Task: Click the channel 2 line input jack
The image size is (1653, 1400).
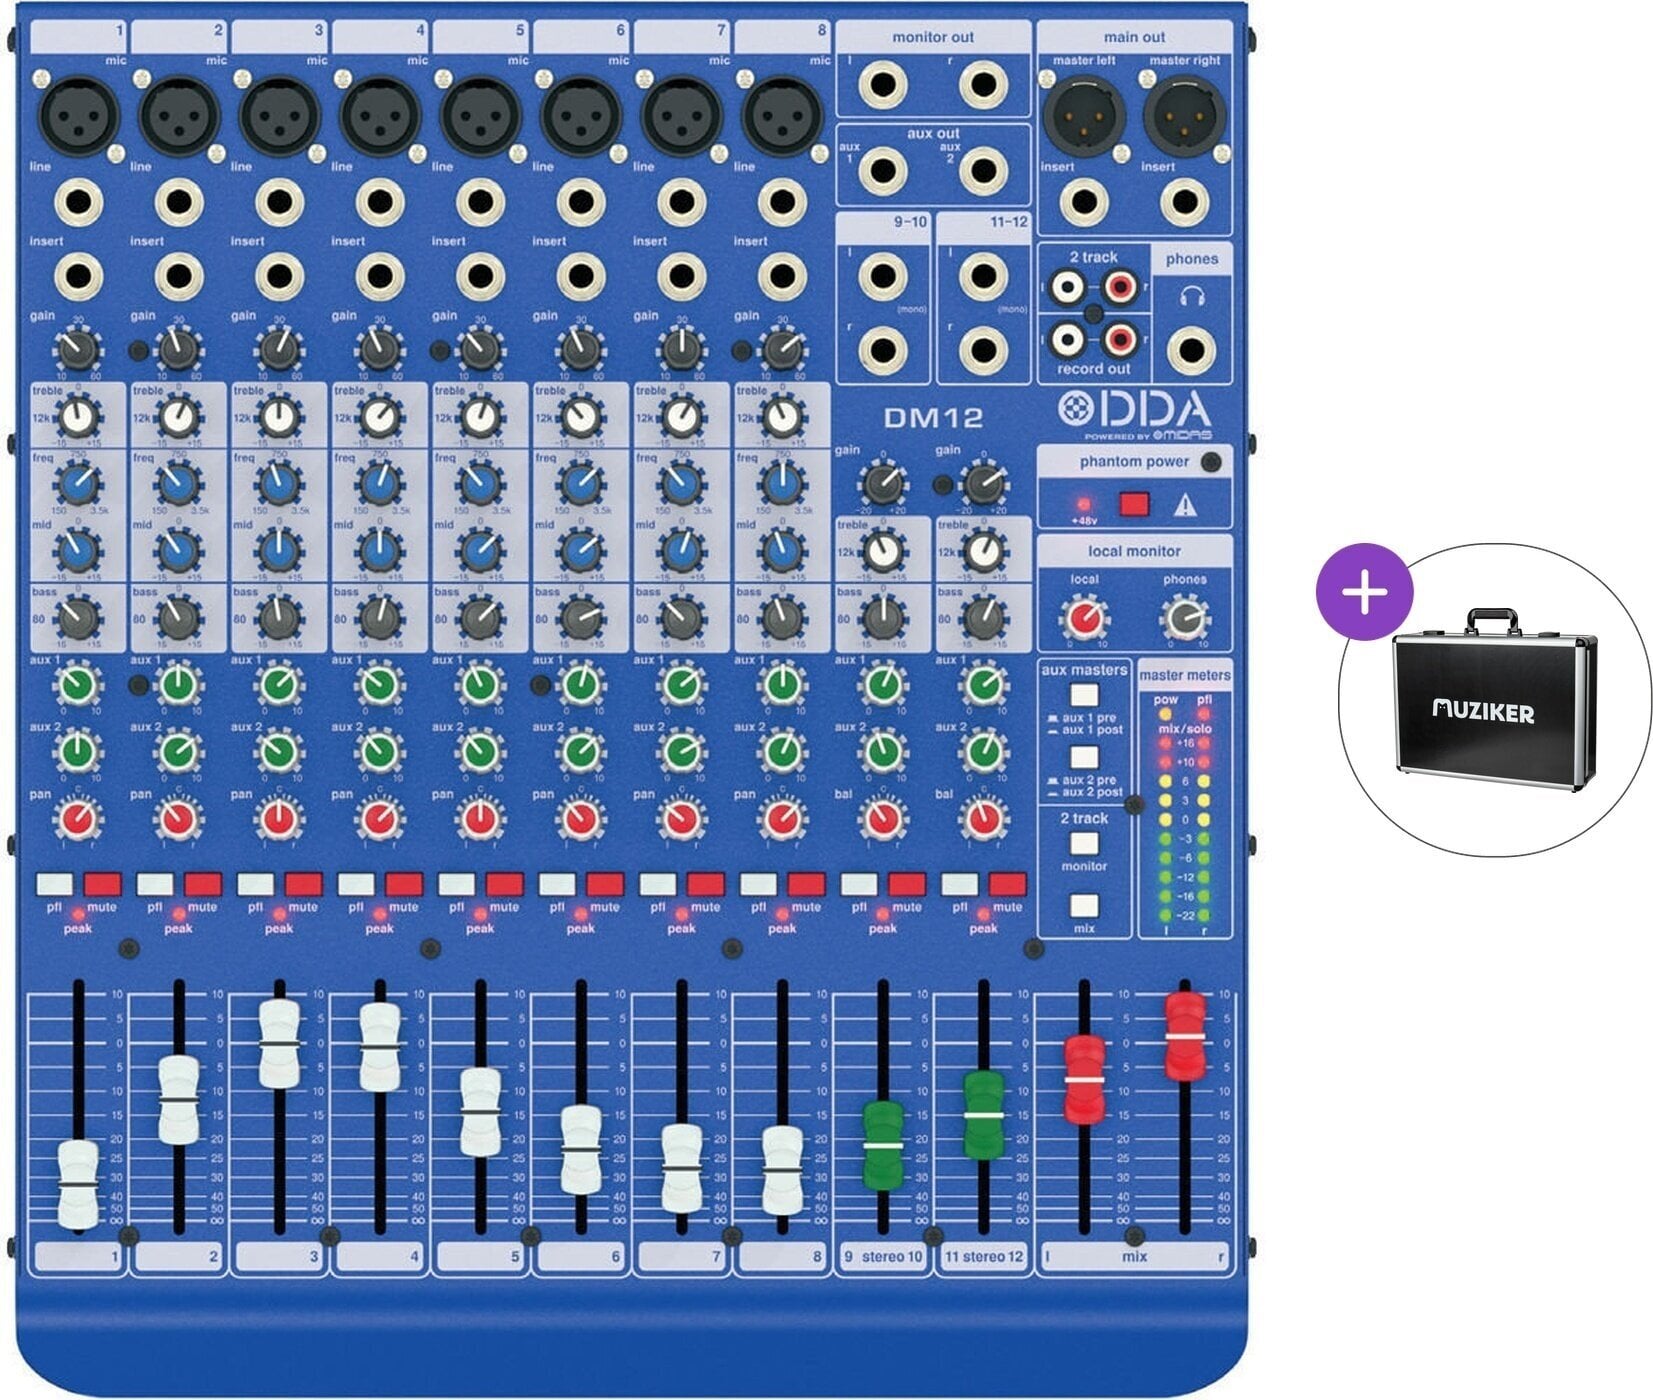Action: click(x=179, y=203)
